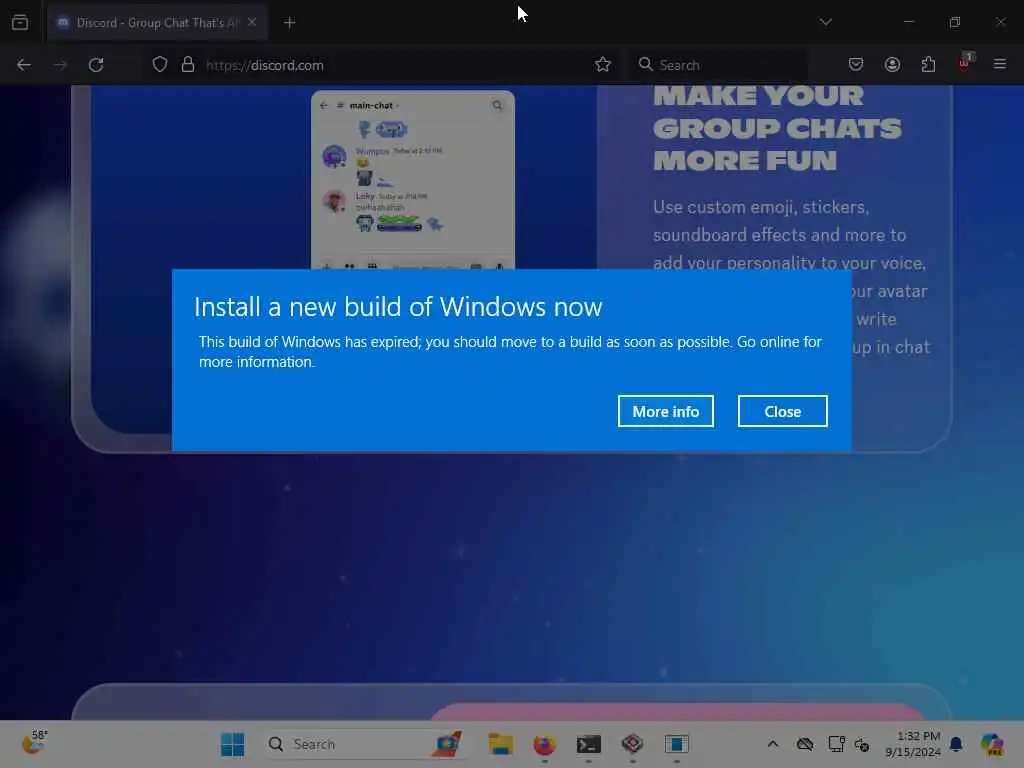Open the Save to Pocket icon
The width and height of the screenshot is (1024, 768).
856,65
